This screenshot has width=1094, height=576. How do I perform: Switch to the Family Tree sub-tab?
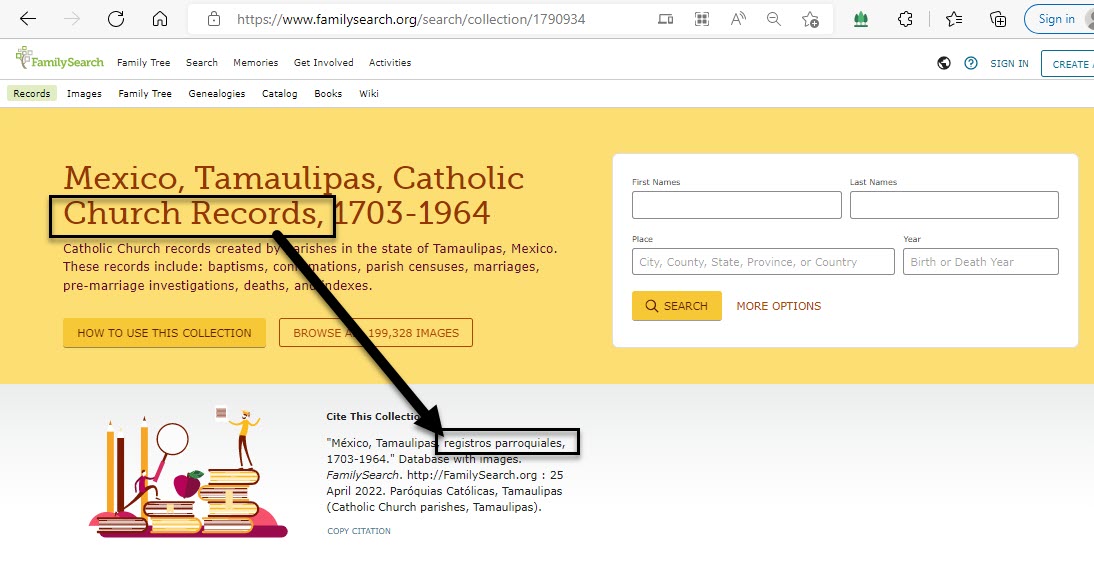(145, 93)
